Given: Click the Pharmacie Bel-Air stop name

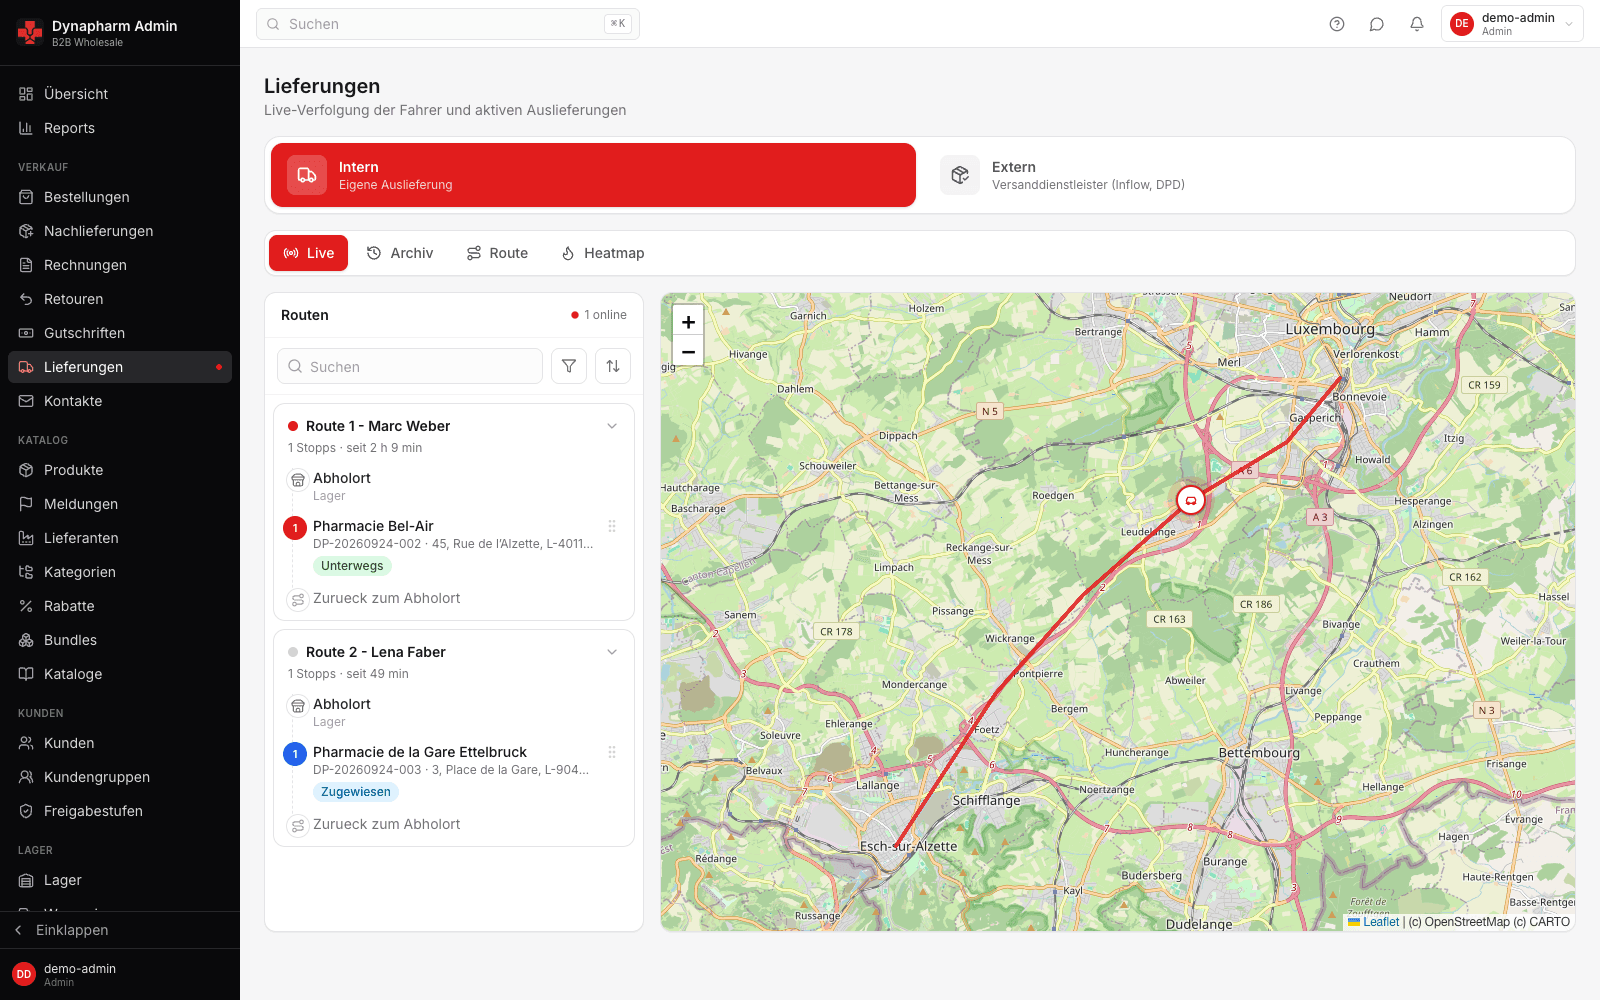Looking at the screenshot, I should (x=373, y=526).
